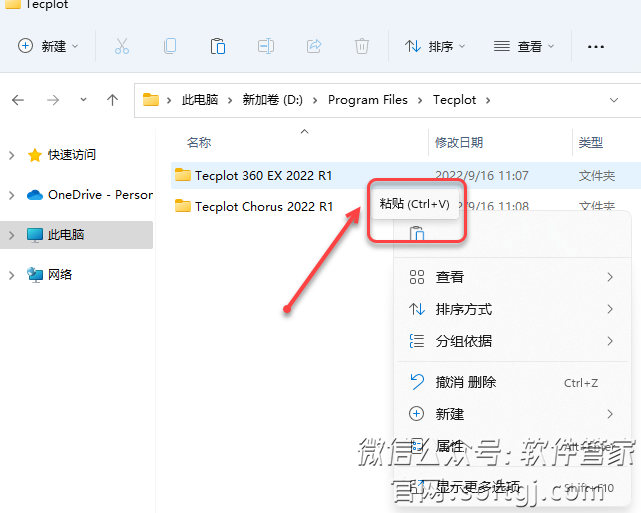This screenshot has height=513, width=641.
Task: Open address bar history dropdown
Action: 614,100
